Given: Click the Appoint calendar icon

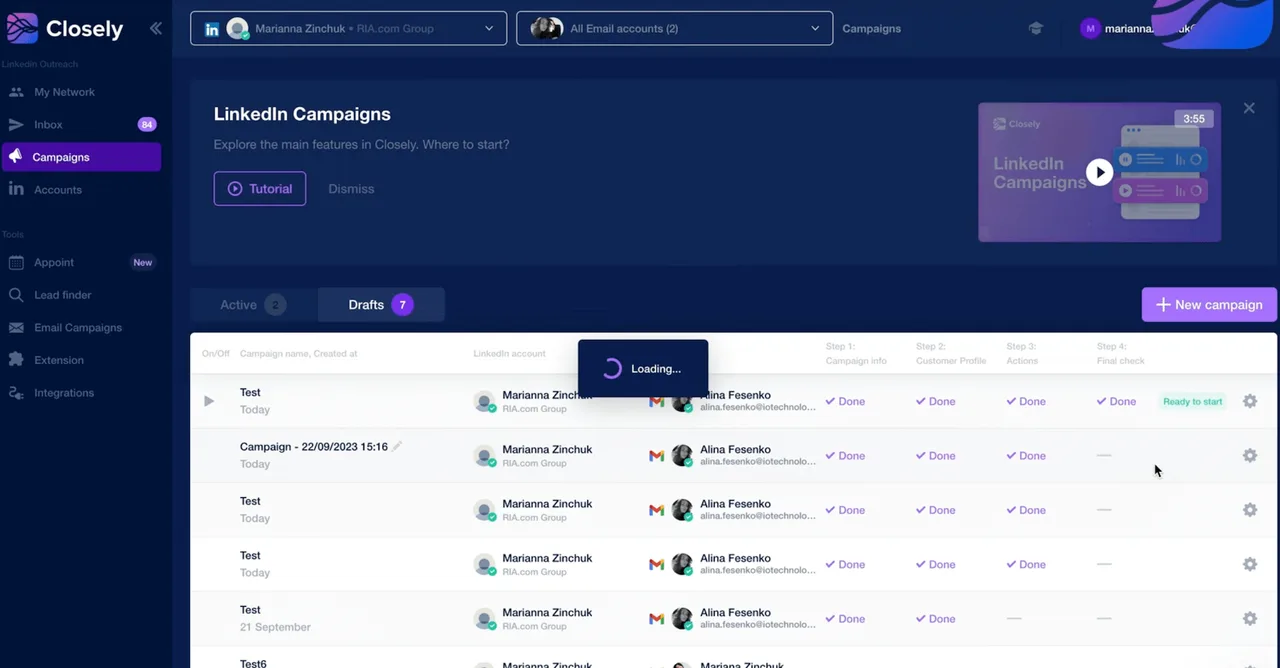Looking at the screenshot, I should pos(16,263).
